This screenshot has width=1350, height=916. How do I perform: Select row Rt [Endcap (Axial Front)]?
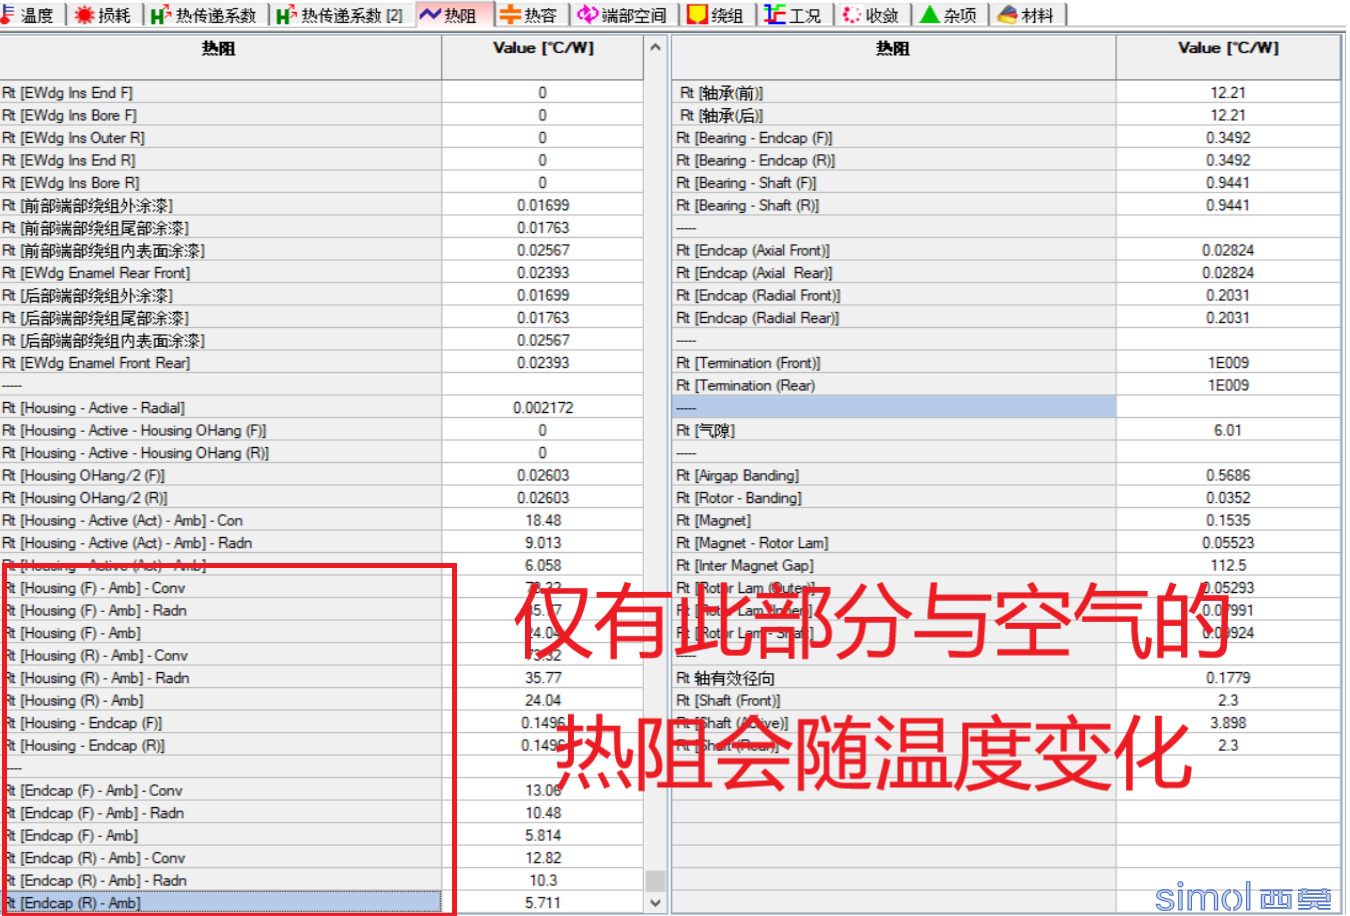[893, 251]
